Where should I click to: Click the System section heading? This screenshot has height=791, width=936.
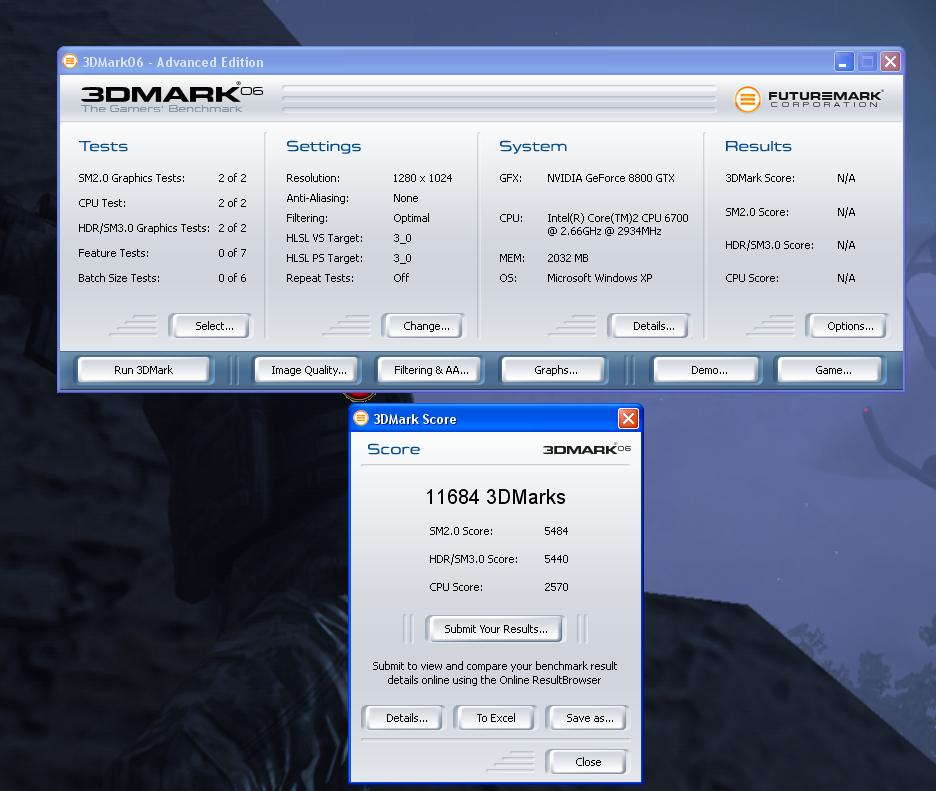532,146
